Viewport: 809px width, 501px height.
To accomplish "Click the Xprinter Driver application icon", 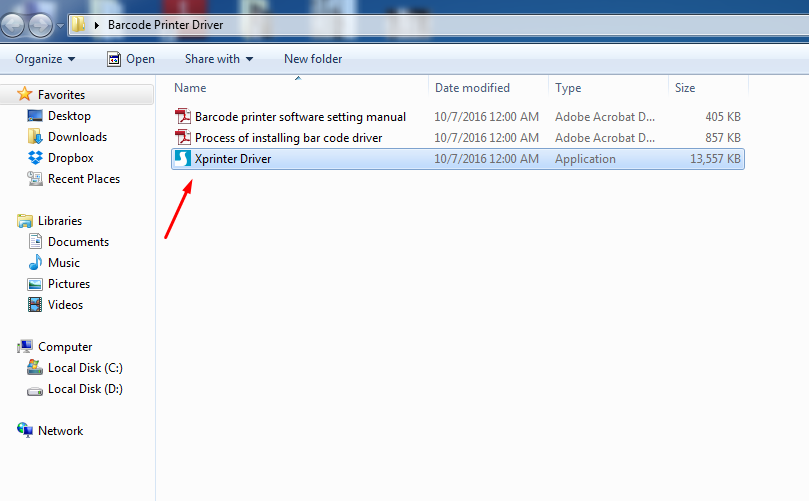I will point(183,158).
